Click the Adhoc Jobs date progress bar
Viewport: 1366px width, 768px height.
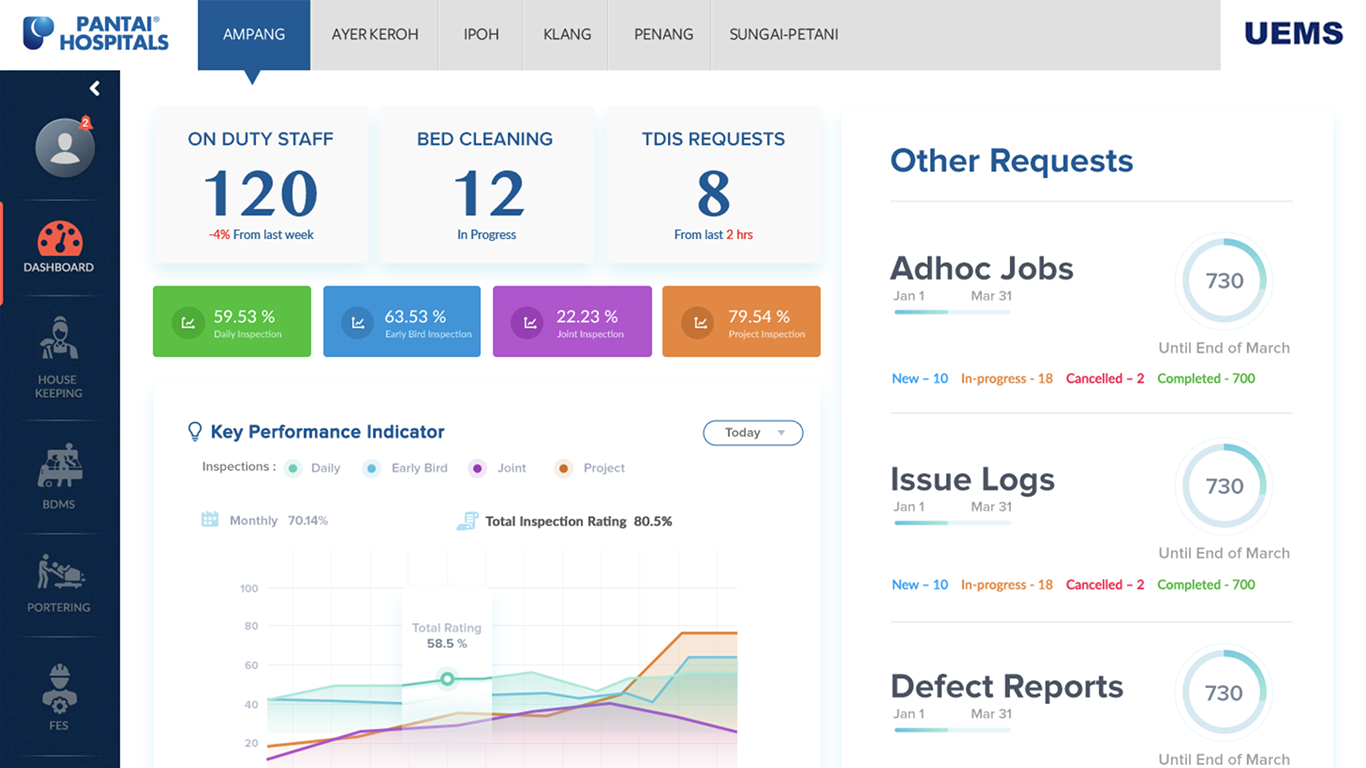(951, 312)
